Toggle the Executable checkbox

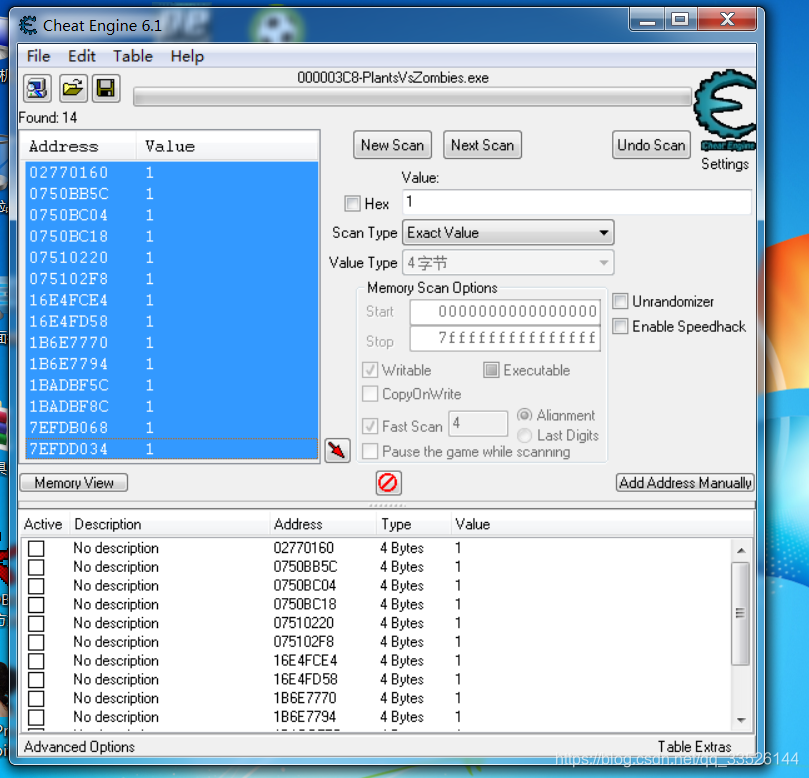pyautogui.click(x=491, y=370)
